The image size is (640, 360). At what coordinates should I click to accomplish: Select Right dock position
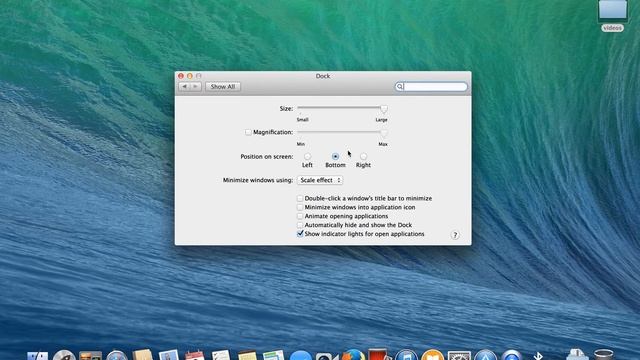(363, 156)
